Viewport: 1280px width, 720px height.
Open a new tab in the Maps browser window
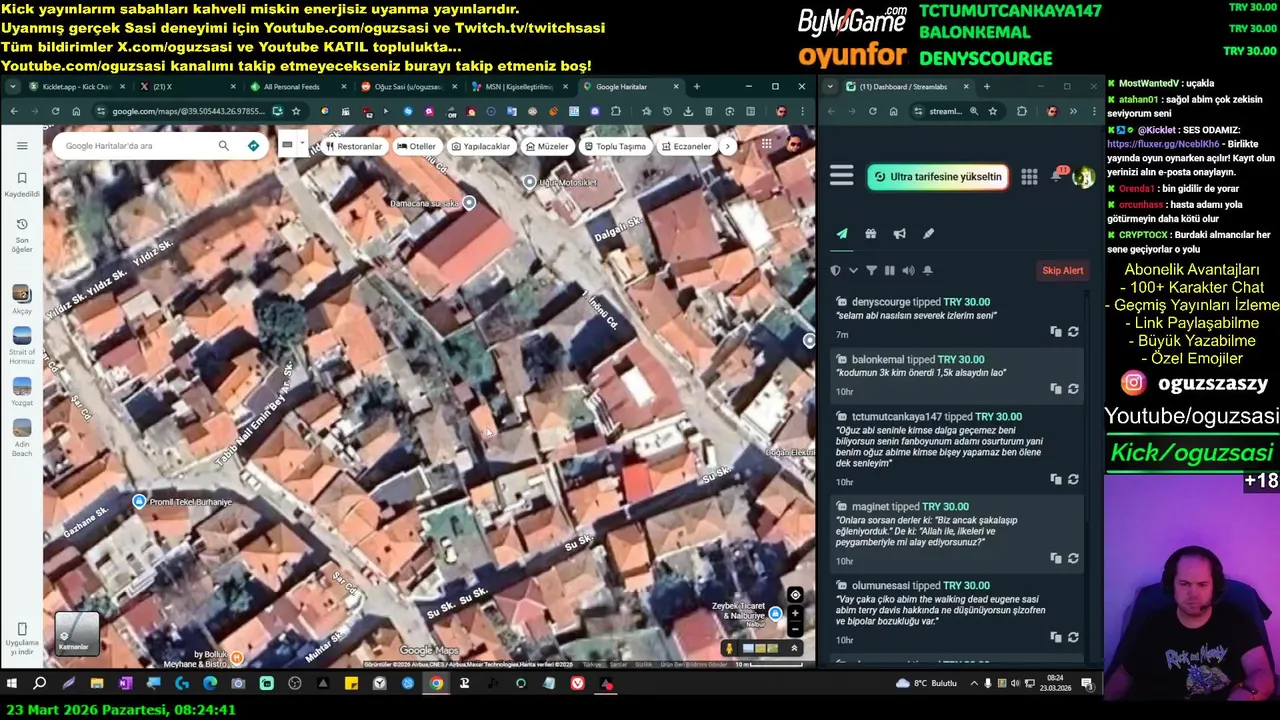pyautogui.click(x=697, y=87)
